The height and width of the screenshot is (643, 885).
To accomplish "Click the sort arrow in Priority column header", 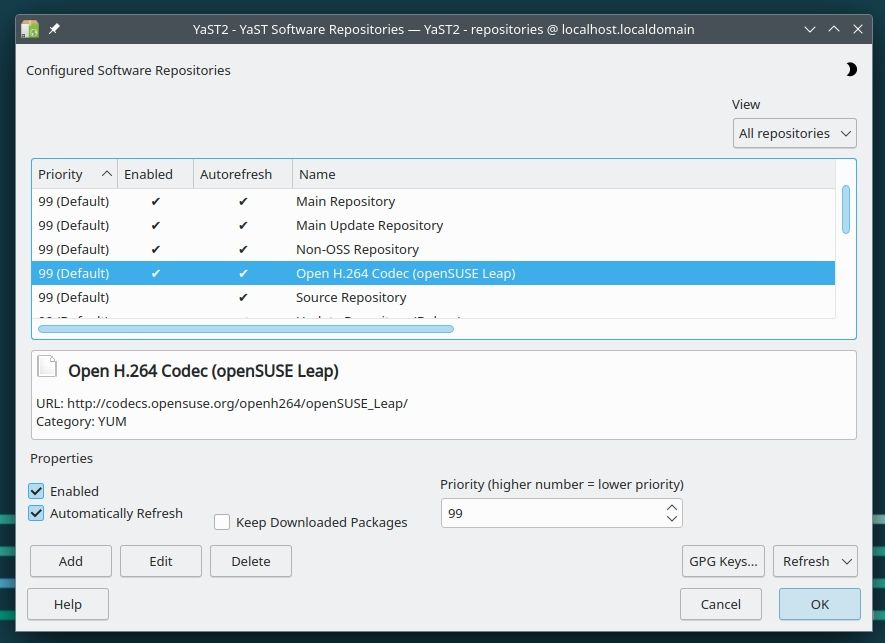I will [107, 174].
